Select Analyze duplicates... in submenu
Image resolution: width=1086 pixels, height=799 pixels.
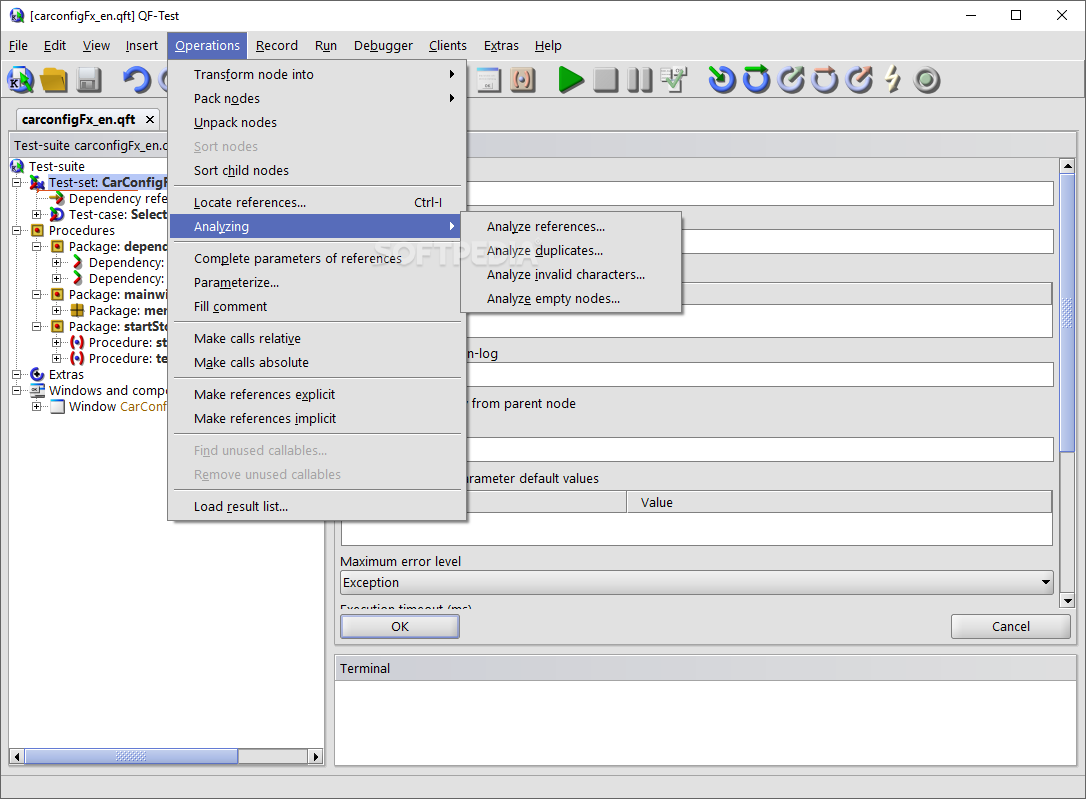tap(571, 251)
